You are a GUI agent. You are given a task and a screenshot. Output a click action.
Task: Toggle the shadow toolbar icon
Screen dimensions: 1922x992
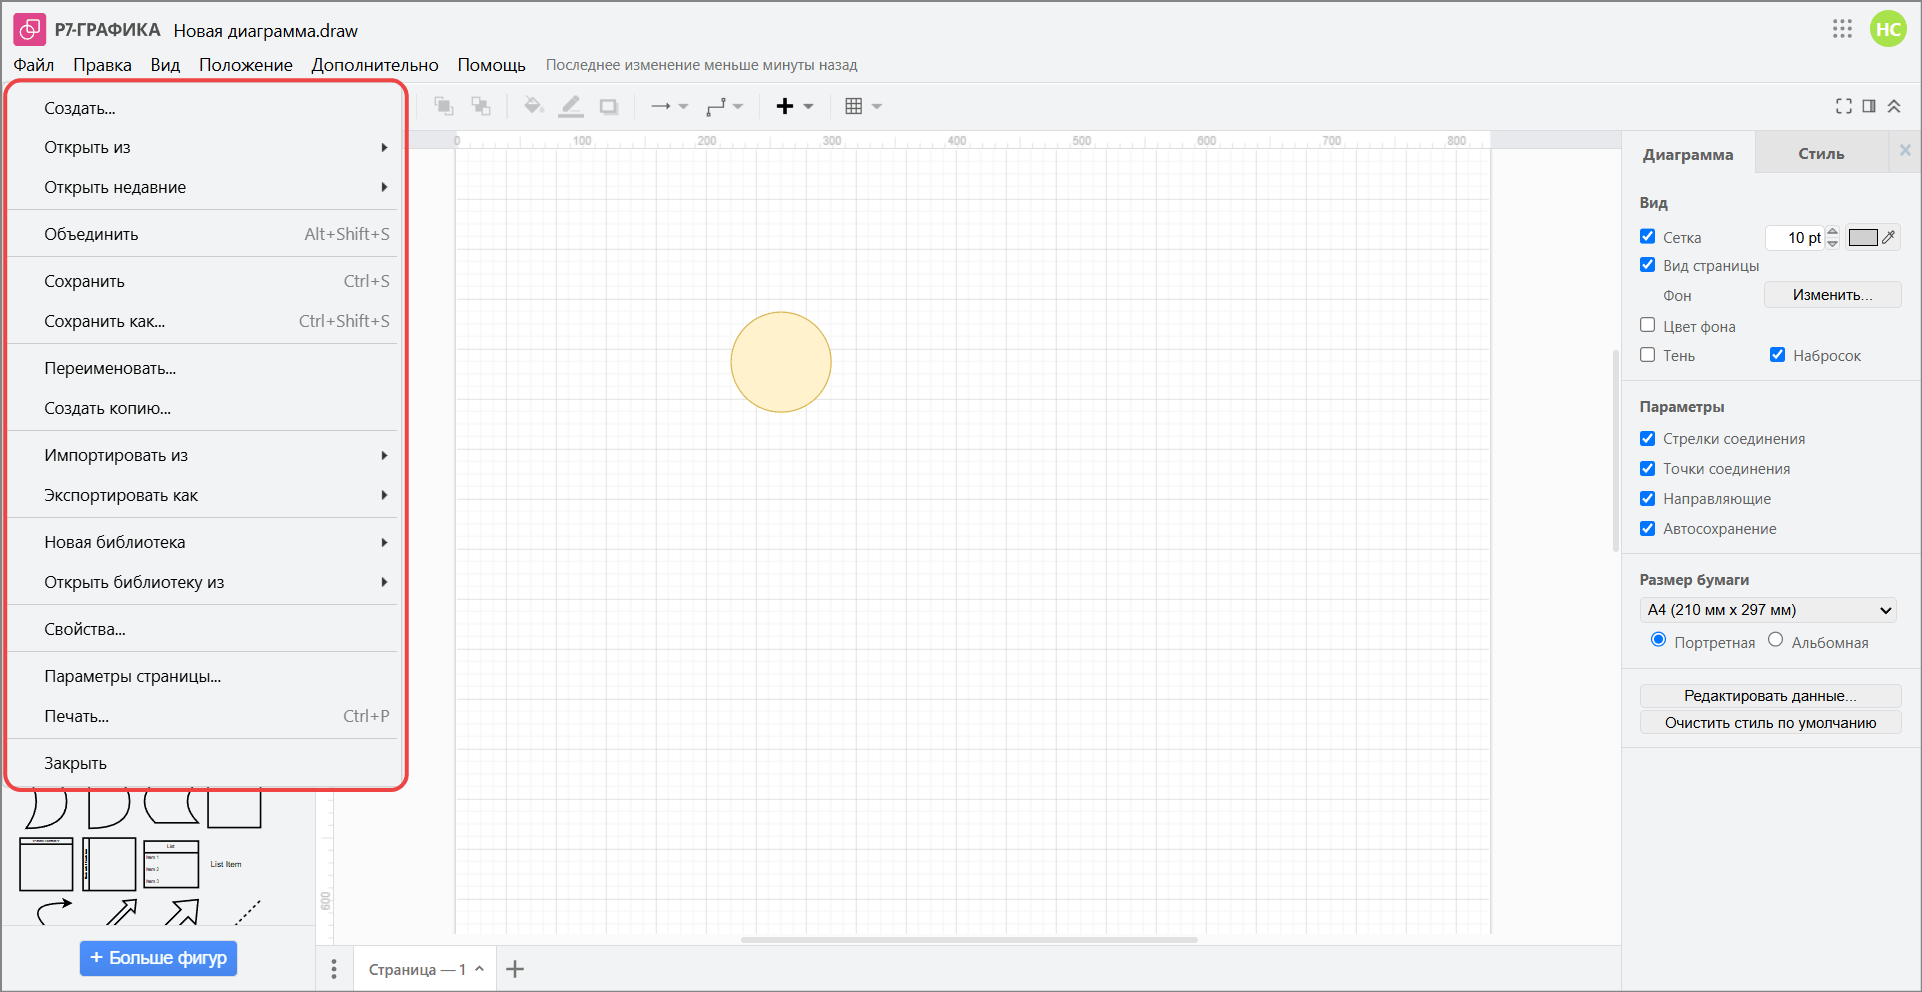pos(608,106)
